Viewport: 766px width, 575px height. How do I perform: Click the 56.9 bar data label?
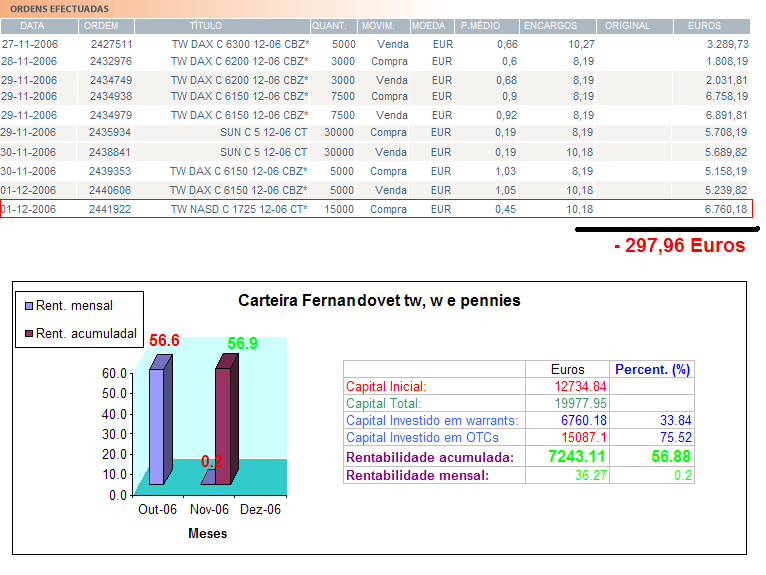click(242, 343)
